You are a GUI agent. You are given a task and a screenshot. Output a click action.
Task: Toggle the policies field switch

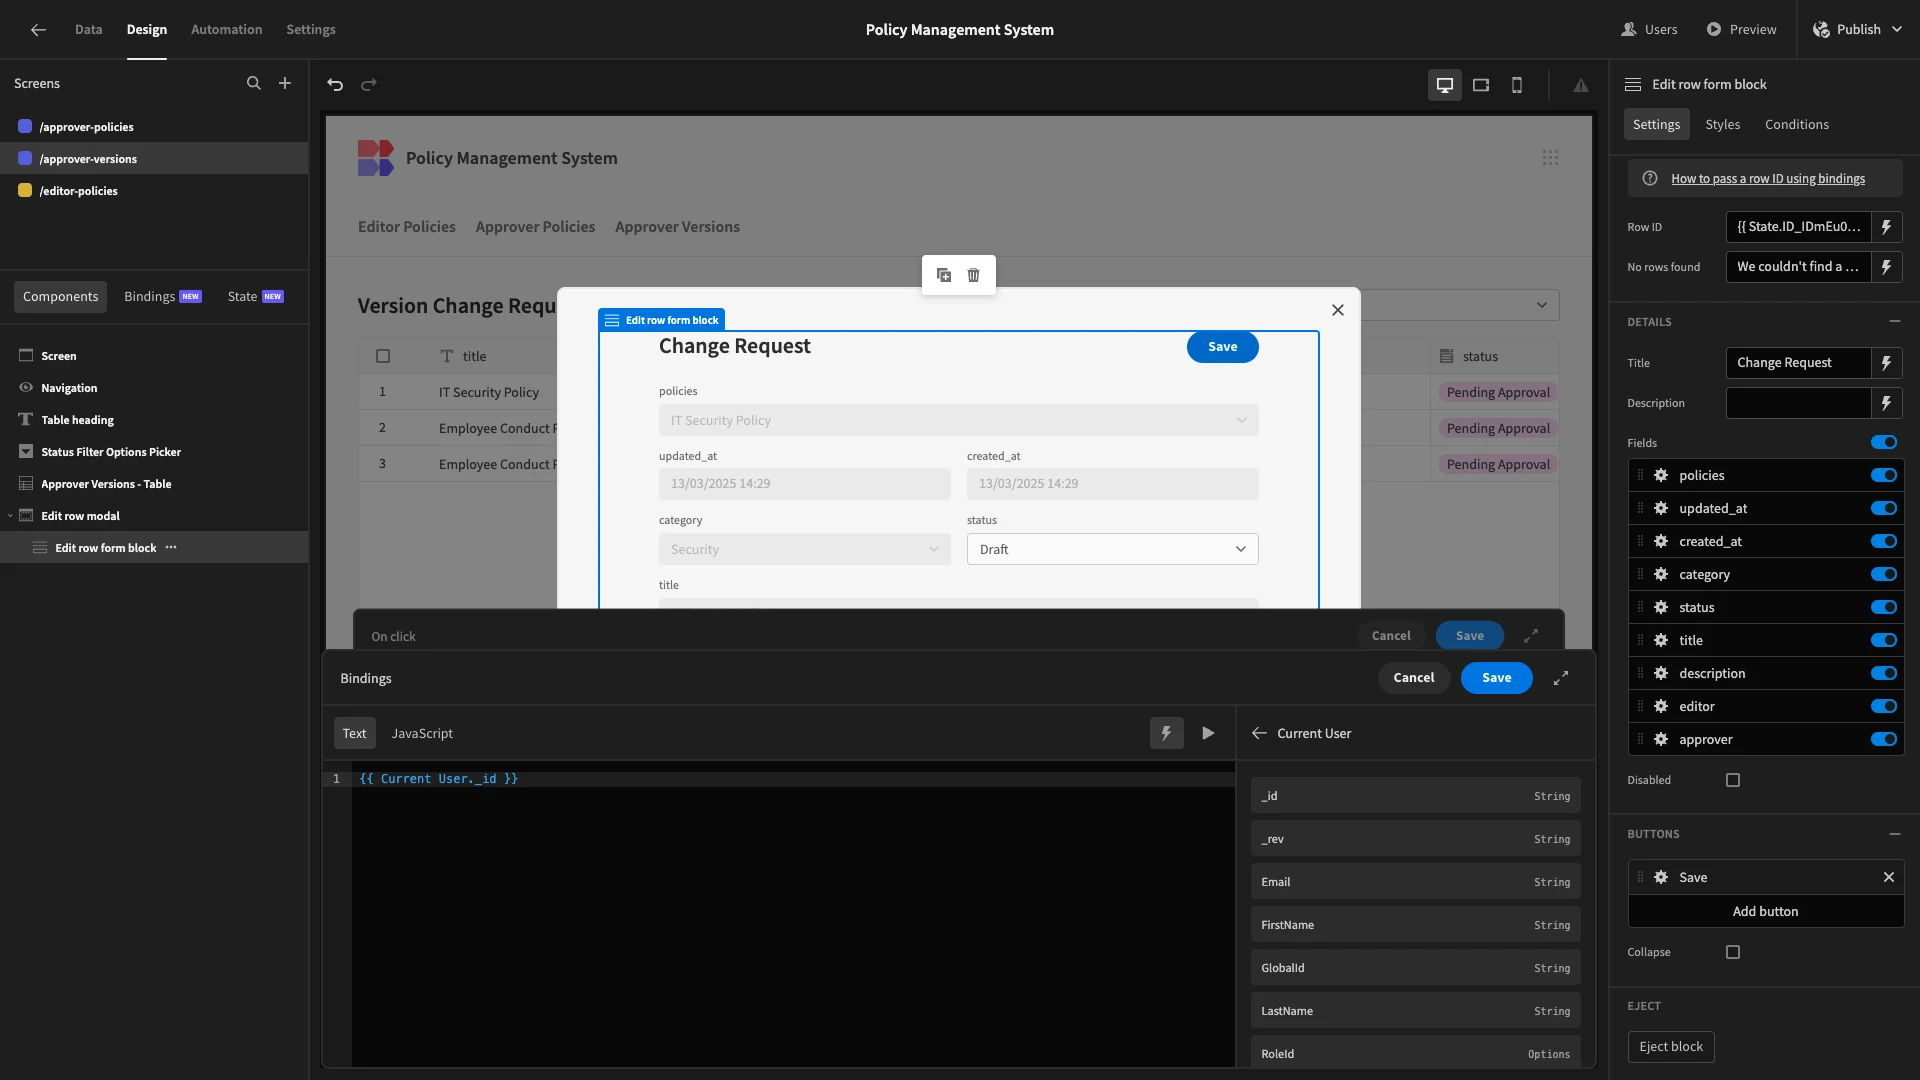point(1884,476)
